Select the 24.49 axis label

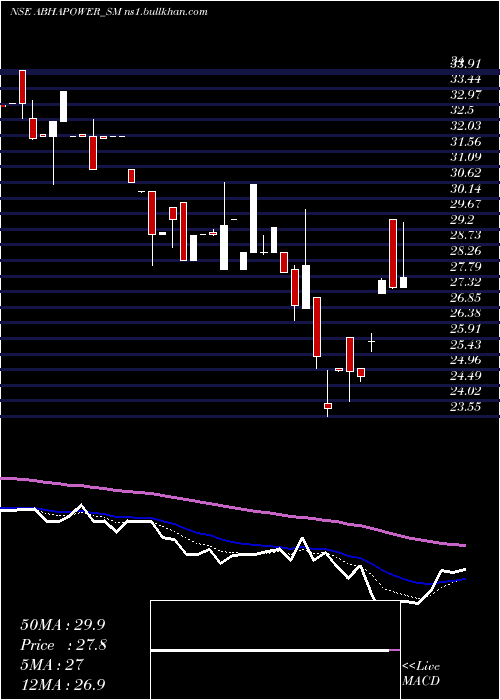tap(466, 375)
